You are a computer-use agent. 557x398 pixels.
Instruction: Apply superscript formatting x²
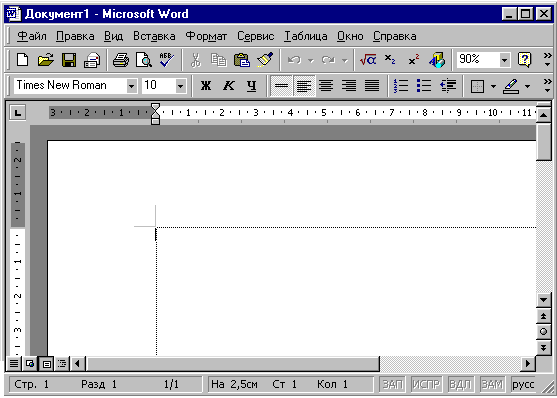click(413, 60)
